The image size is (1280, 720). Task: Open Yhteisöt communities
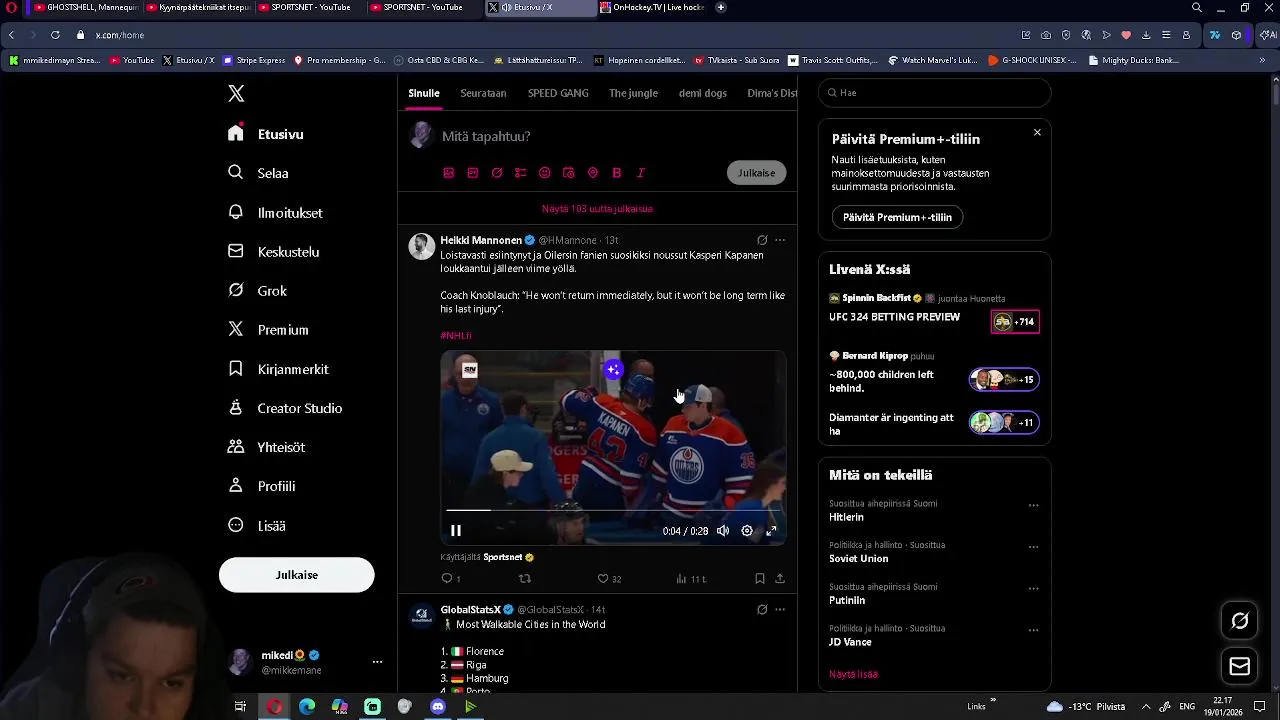coord(267,447)
